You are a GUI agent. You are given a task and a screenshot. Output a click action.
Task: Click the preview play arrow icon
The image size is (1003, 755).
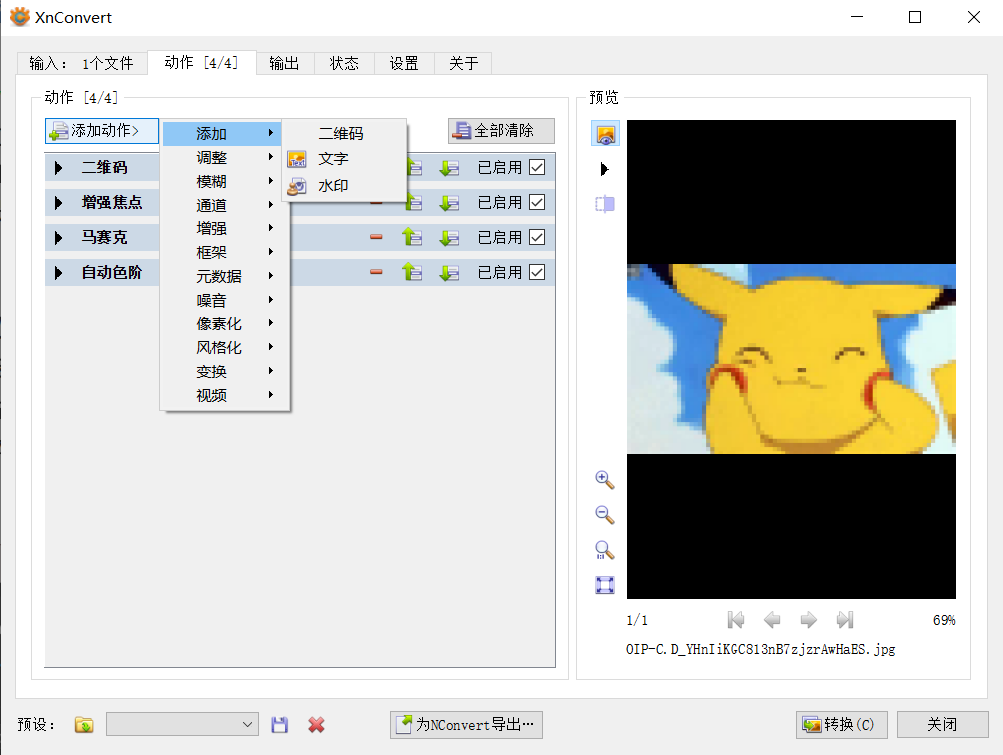coord(604,169)
